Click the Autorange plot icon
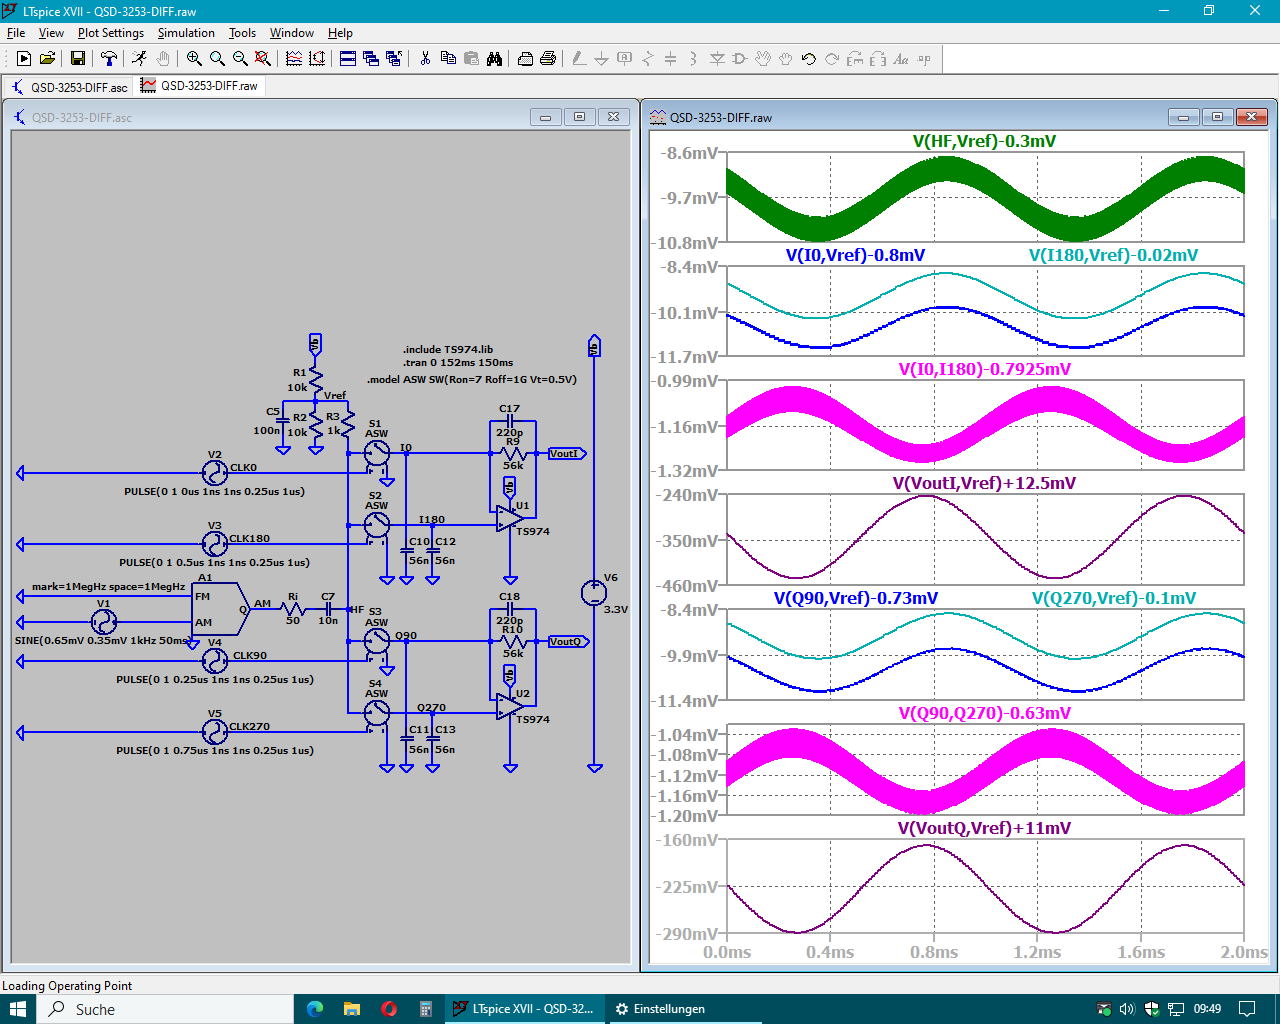 [317, 59]
